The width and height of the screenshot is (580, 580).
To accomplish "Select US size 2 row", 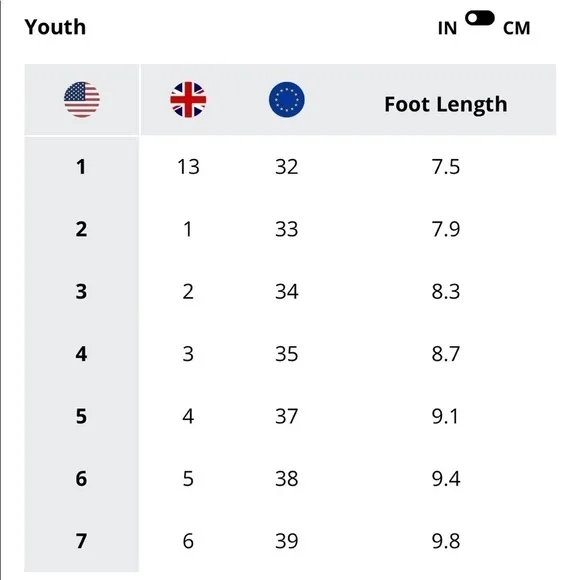I will (290, 229).
